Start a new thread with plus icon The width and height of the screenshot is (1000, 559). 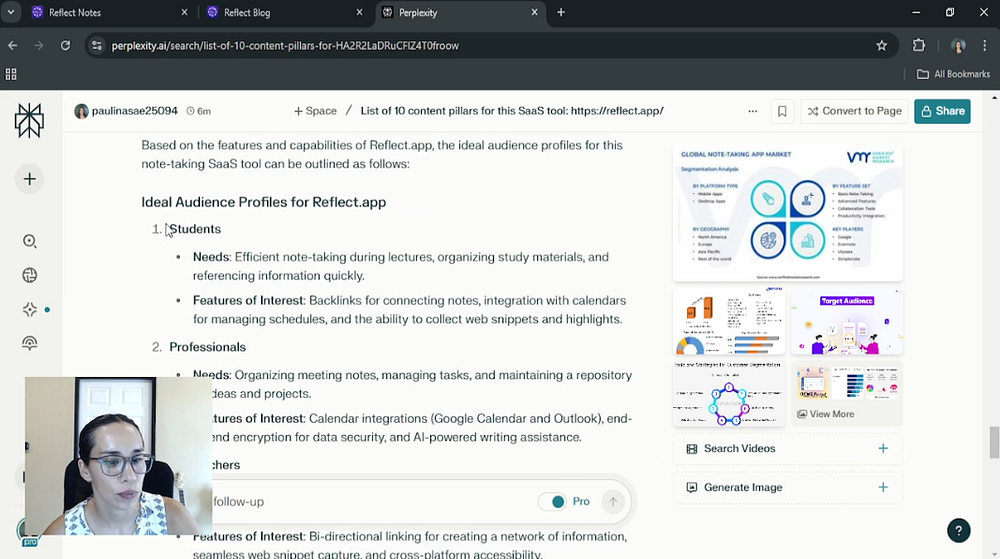[30, 179]
